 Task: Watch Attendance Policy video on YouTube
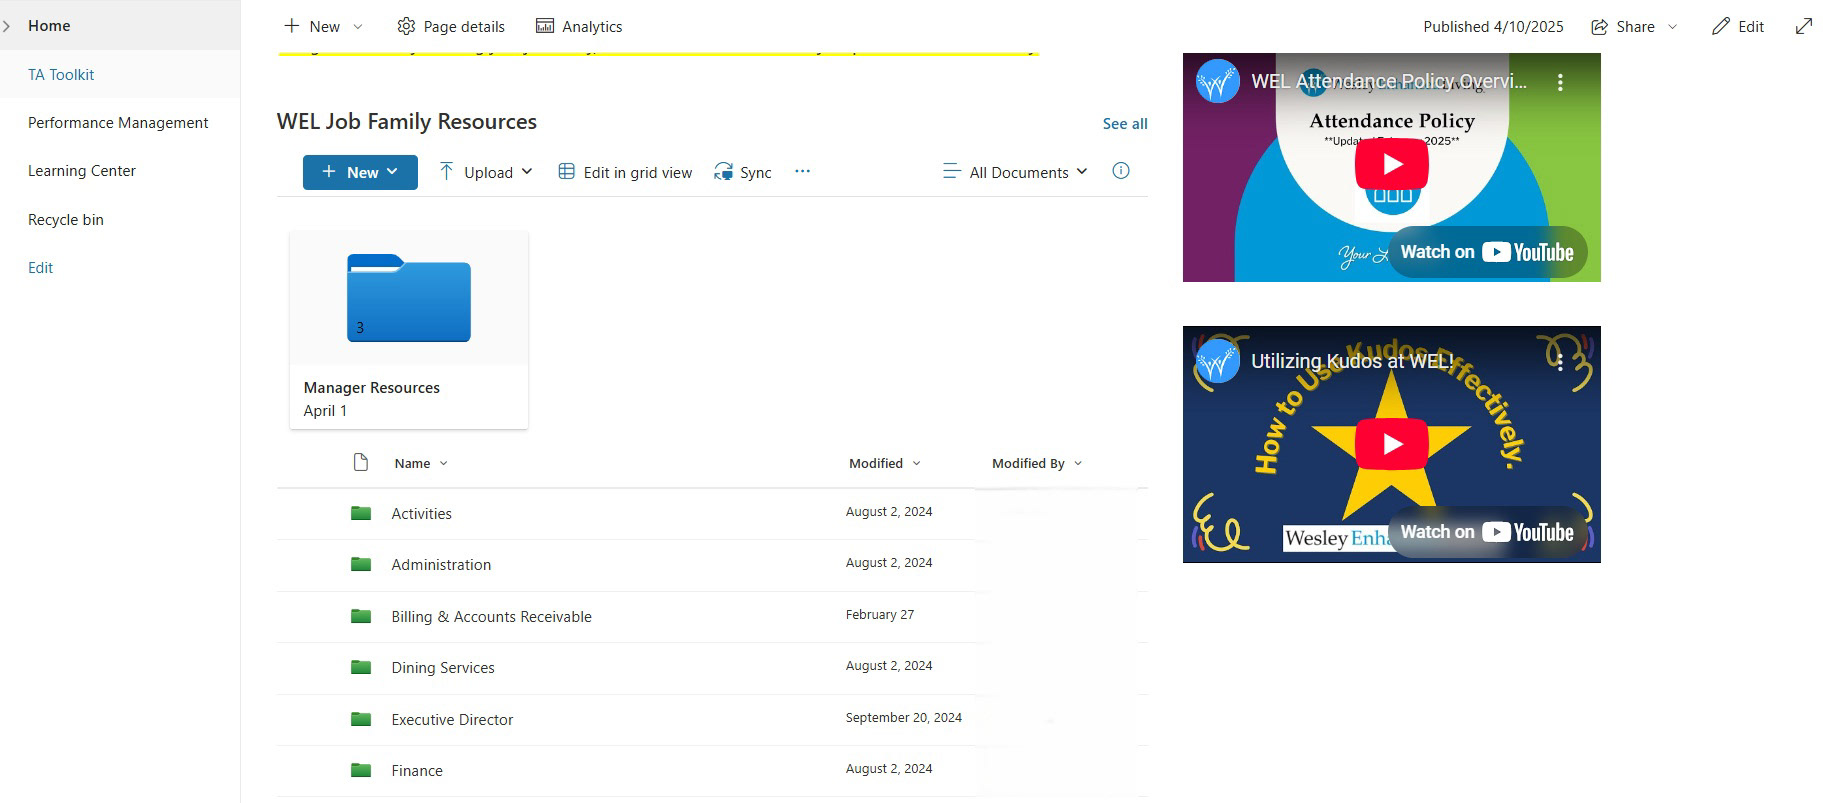1487,252
